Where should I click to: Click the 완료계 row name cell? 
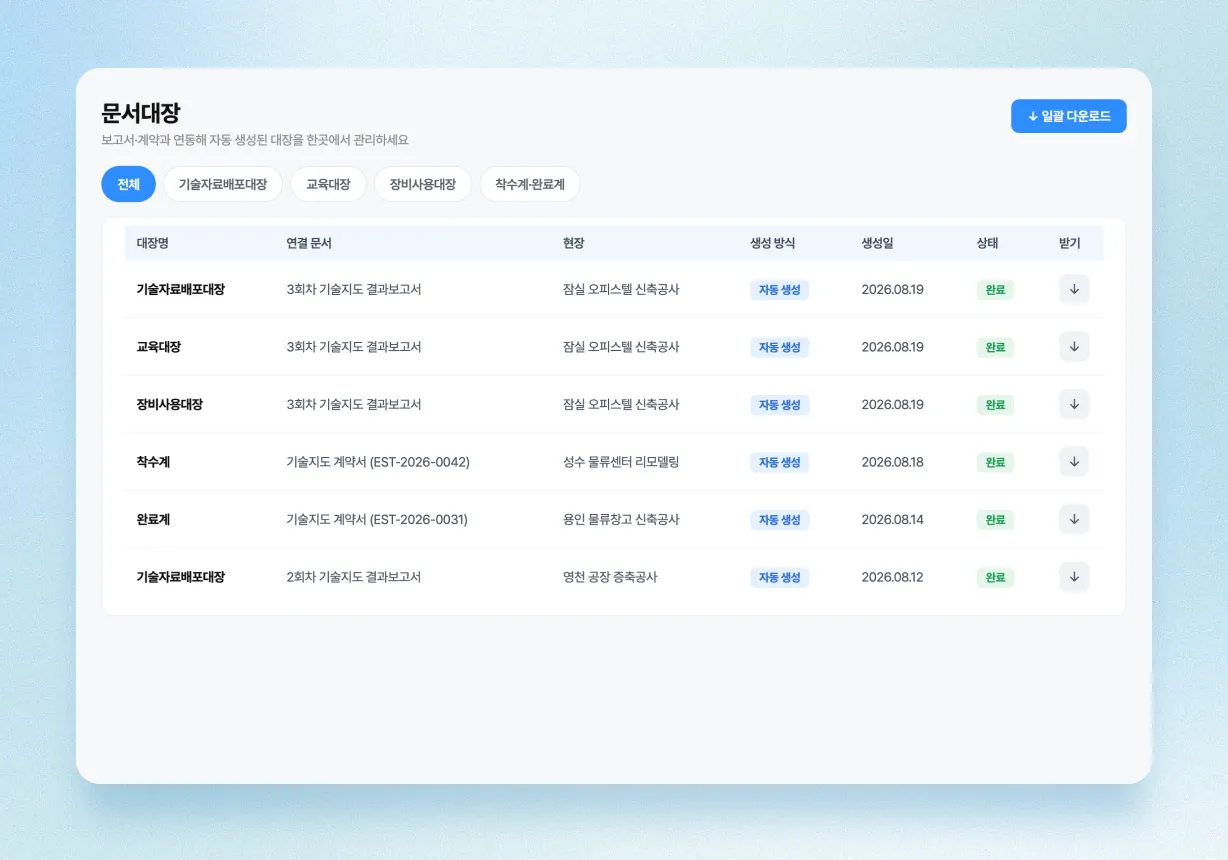[153, 519]
